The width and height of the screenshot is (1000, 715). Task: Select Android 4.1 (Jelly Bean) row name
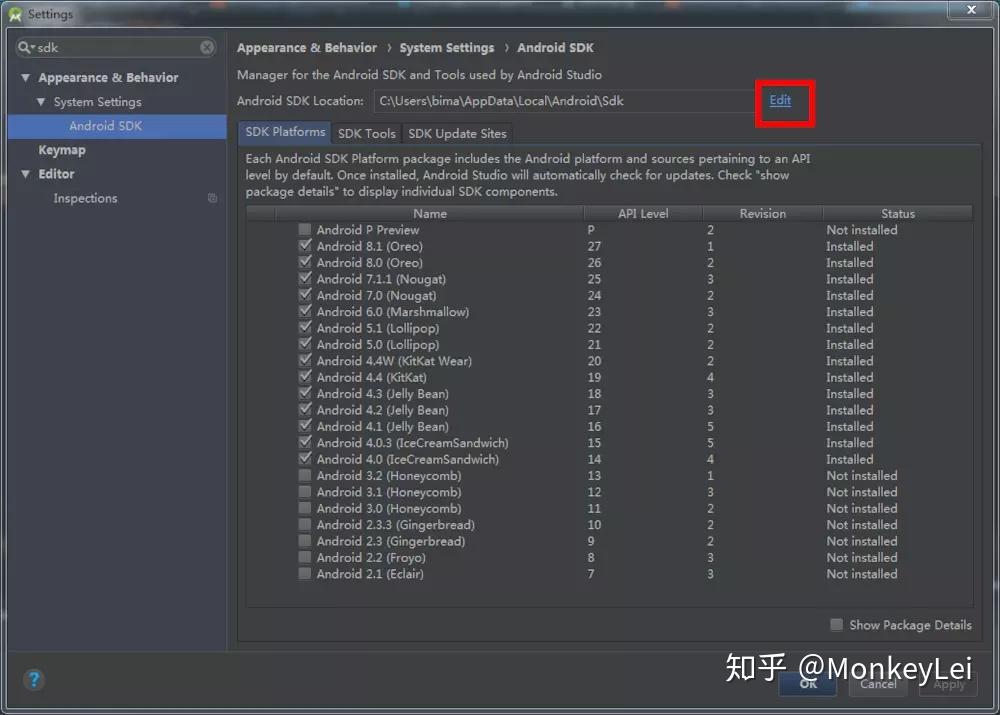coord(383,426)
